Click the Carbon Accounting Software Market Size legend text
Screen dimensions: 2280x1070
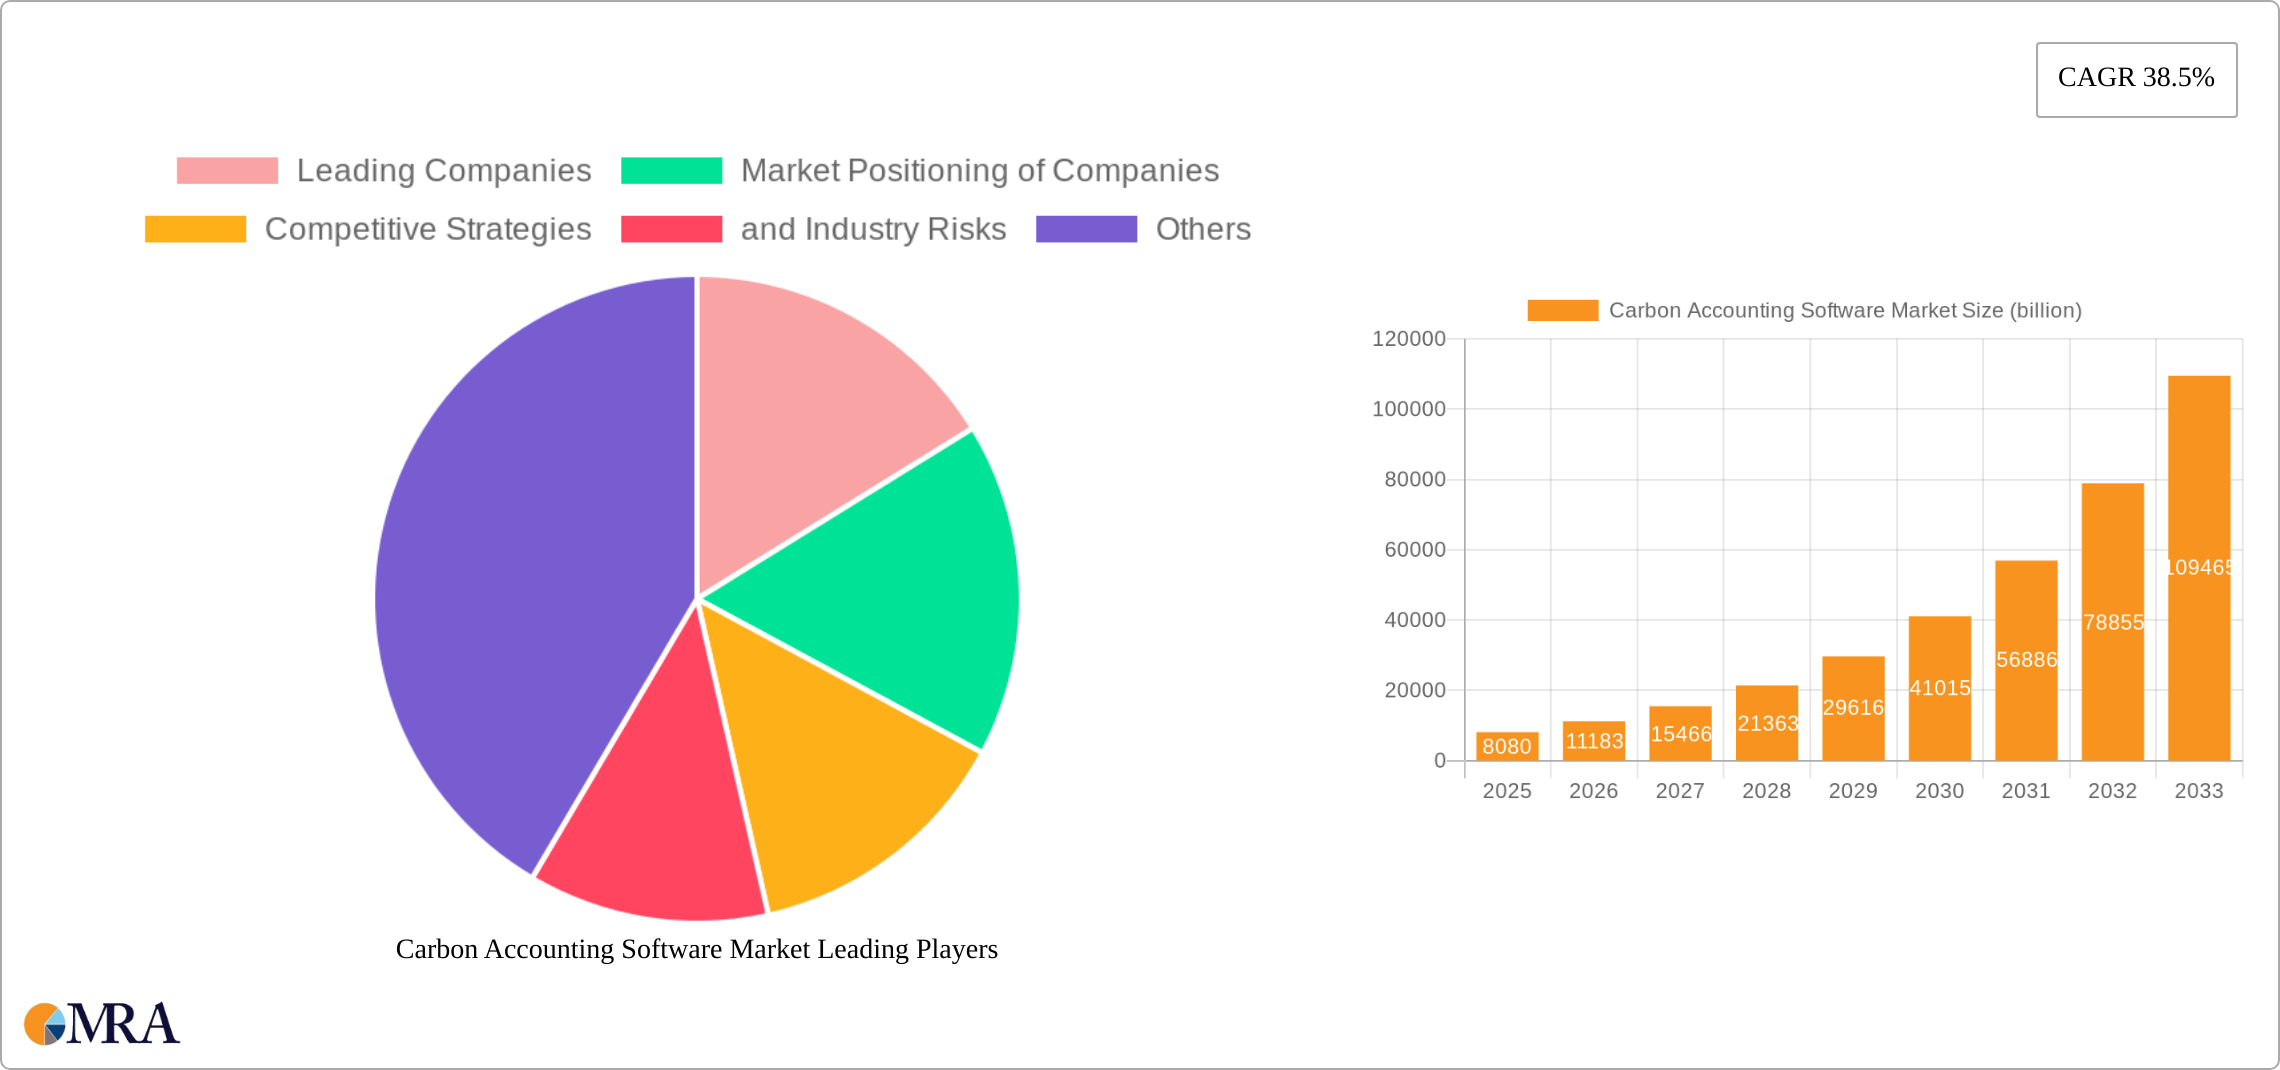(1845, 310)
